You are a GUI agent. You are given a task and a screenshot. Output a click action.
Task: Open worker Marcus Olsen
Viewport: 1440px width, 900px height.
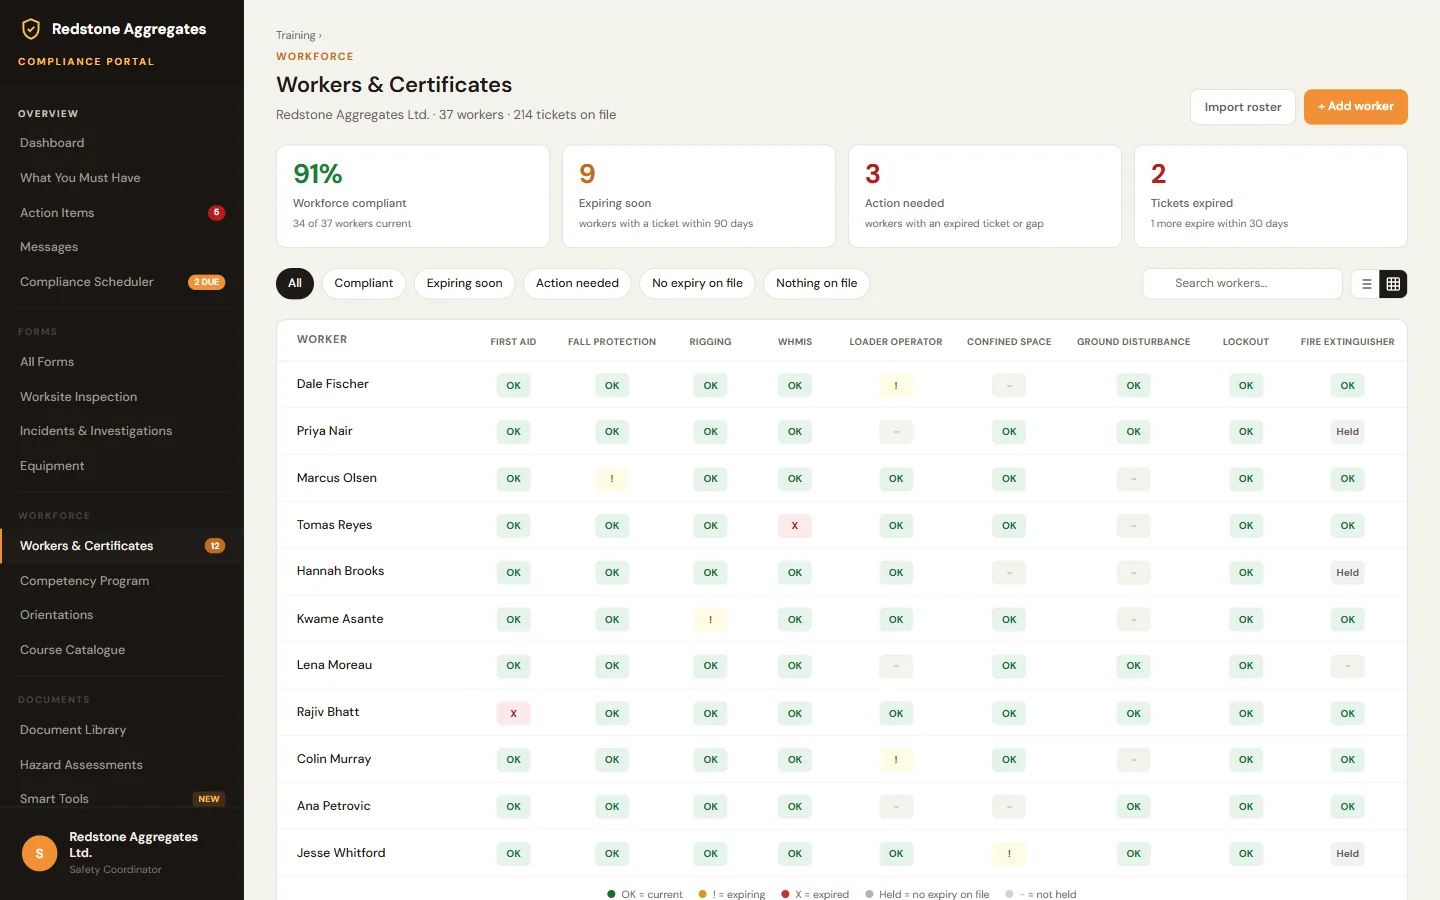click(x=337, y=478)
